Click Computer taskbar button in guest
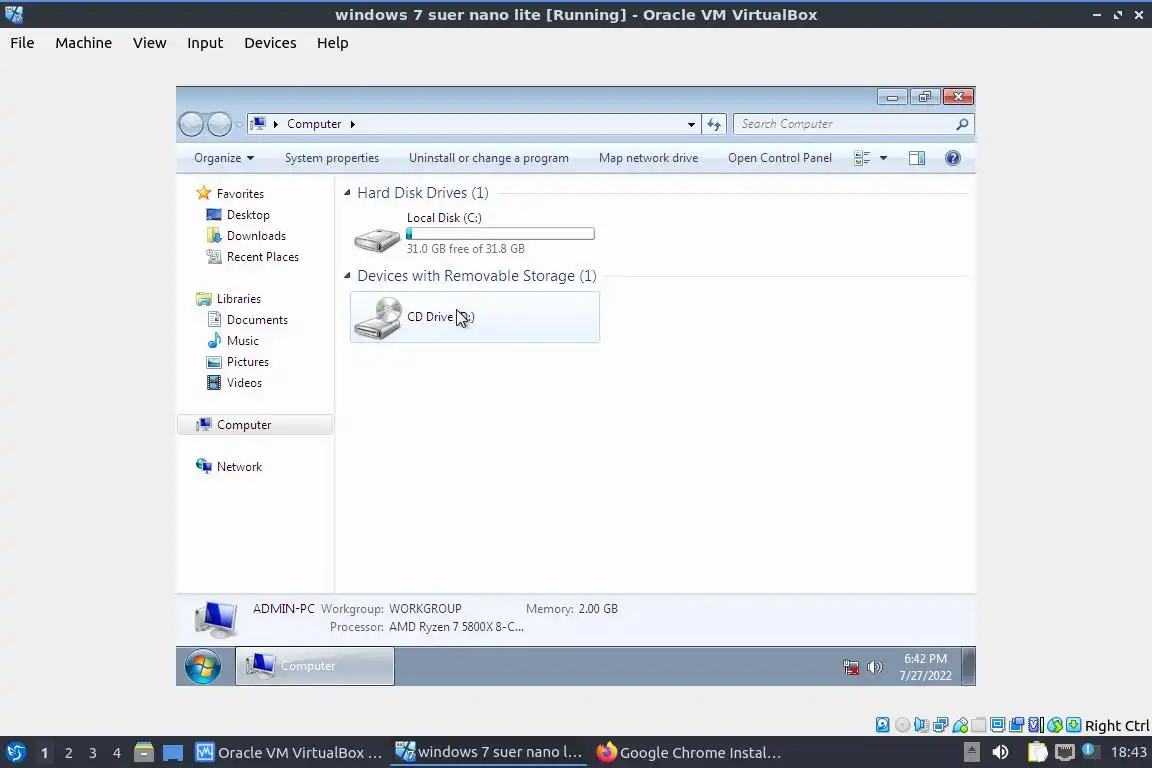Screen dimensions: 1152x768 pyautogui.click(x=314, y=666)
